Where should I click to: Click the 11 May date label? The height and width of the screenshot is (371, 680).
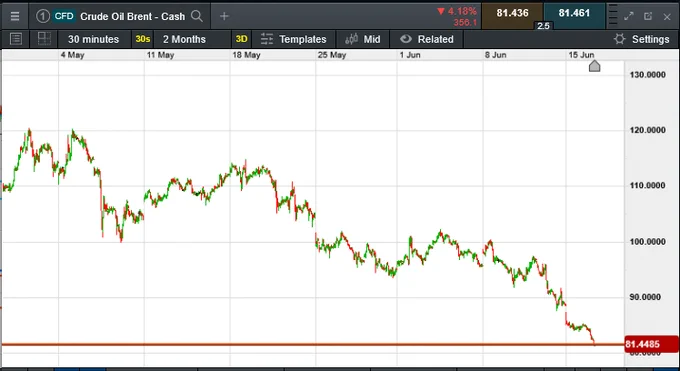point(160,55)
